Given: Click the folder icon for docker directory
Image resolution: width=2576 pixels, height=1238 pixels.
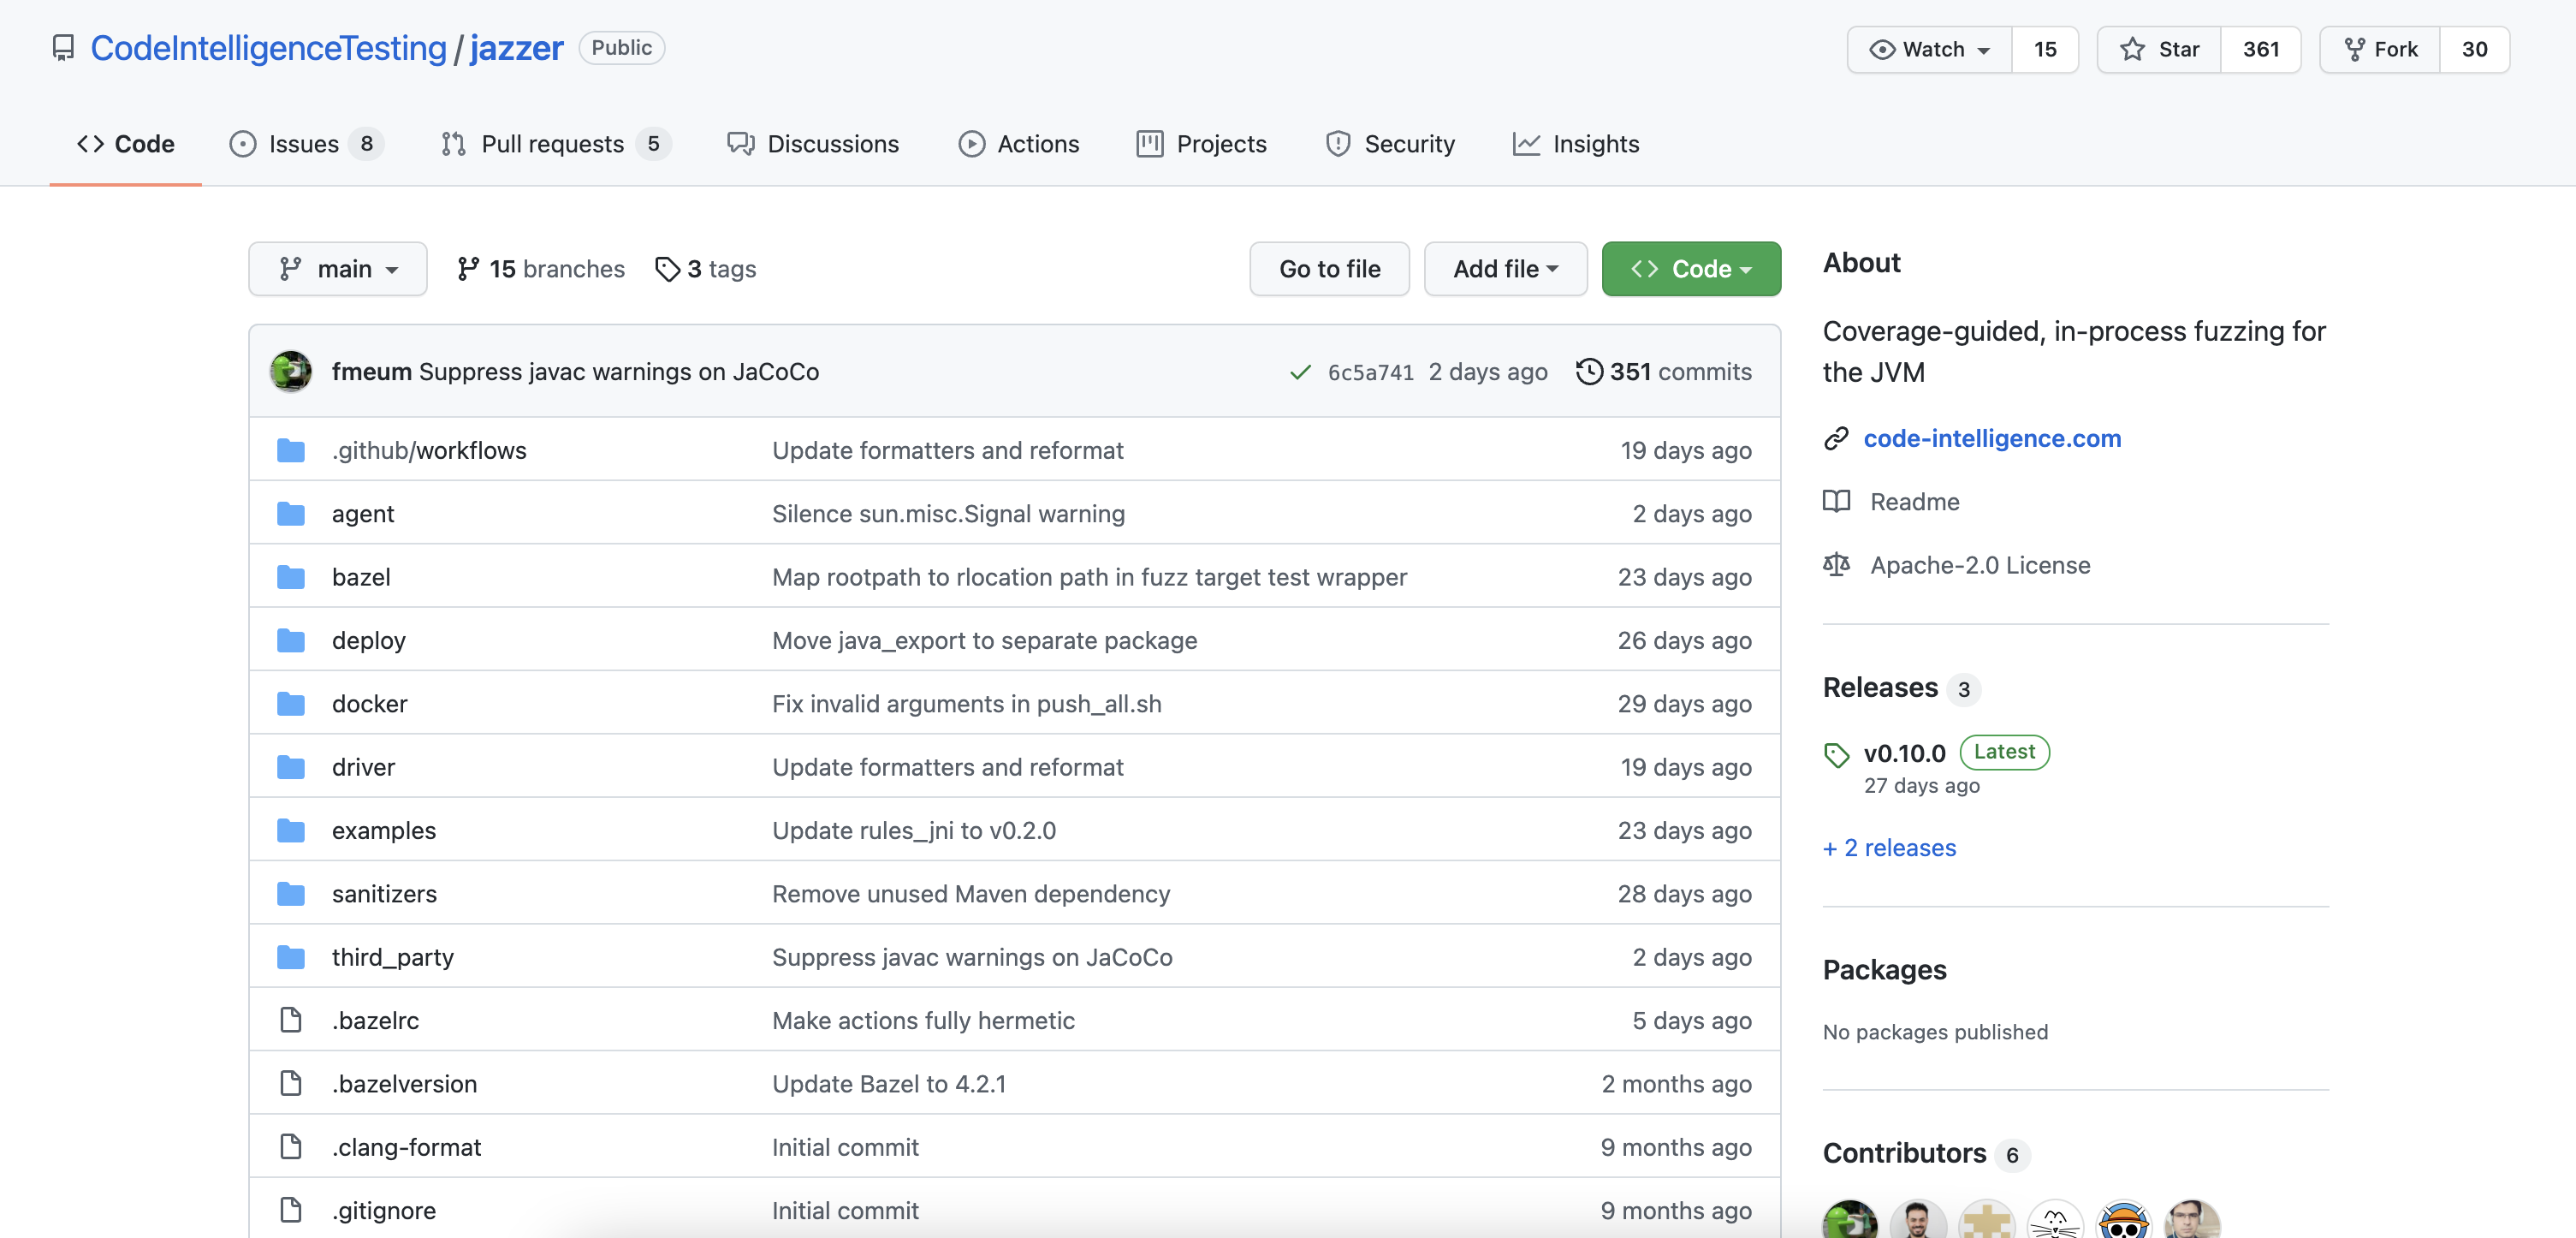Looking at the screenshot, I should click(x=291, y=704).
